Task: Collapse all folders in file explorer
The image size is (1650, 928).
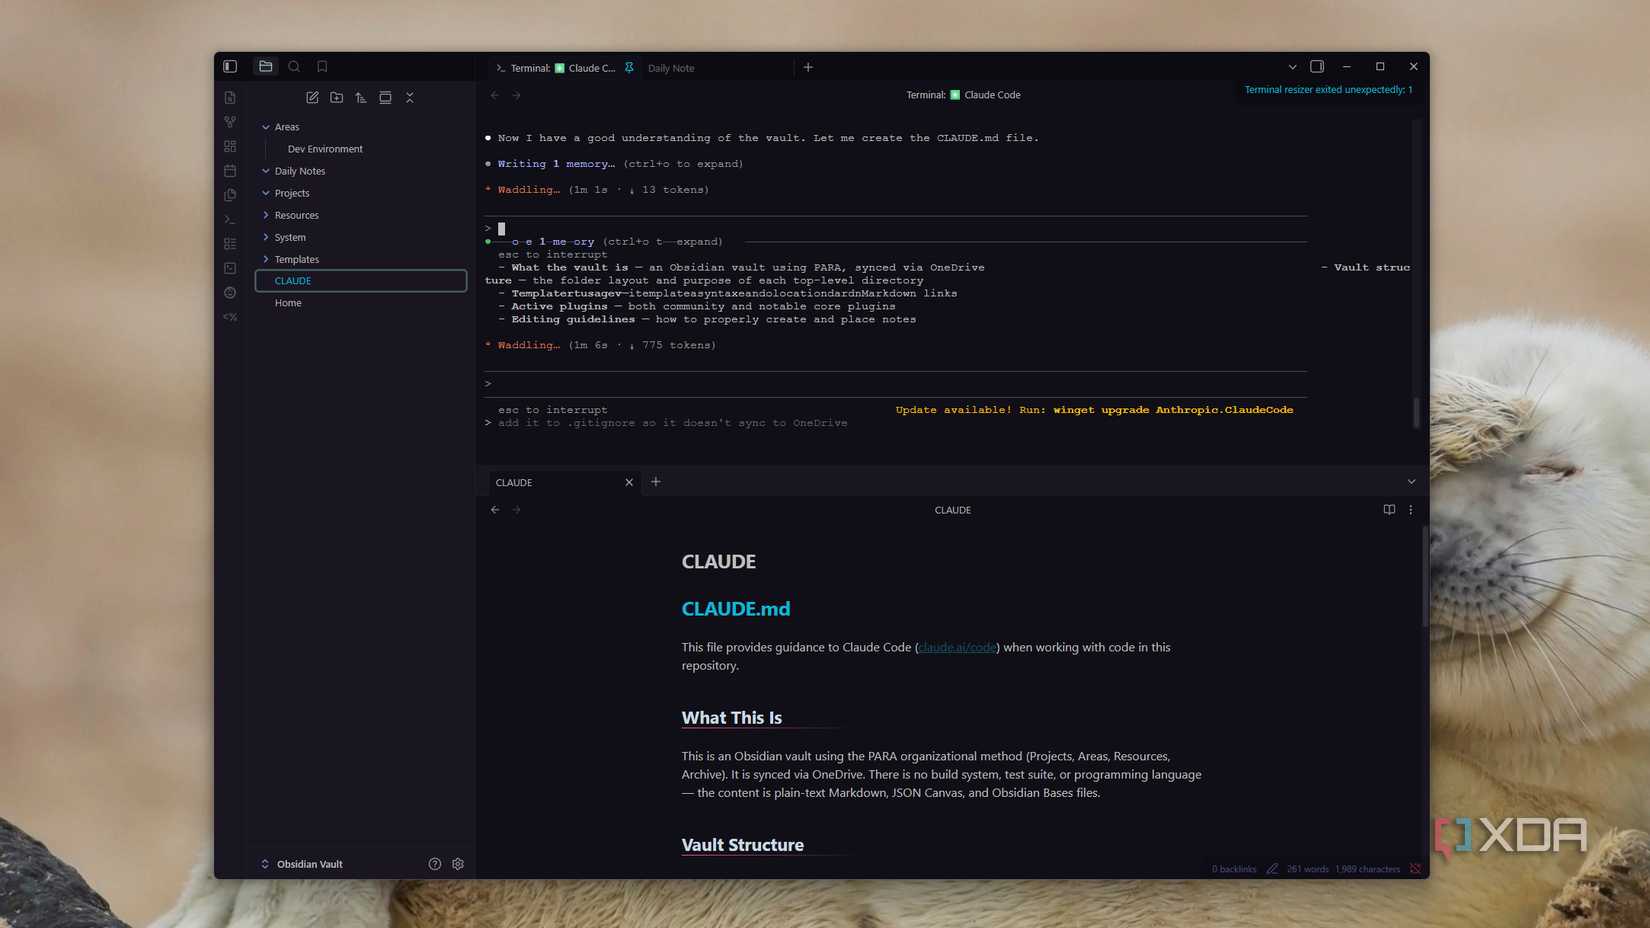Action: click(x=410, y=98)
